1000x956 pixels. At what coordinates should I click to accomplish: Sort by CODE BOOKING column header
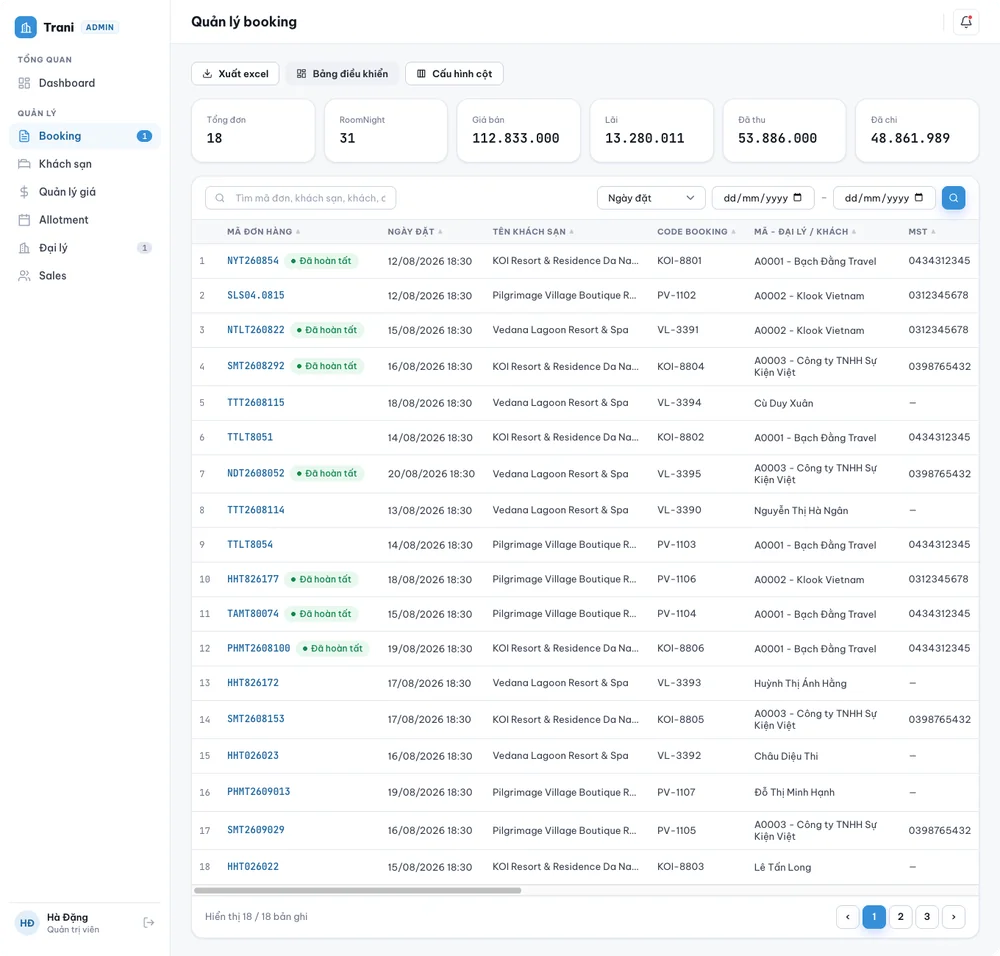(x=696, y=232)
